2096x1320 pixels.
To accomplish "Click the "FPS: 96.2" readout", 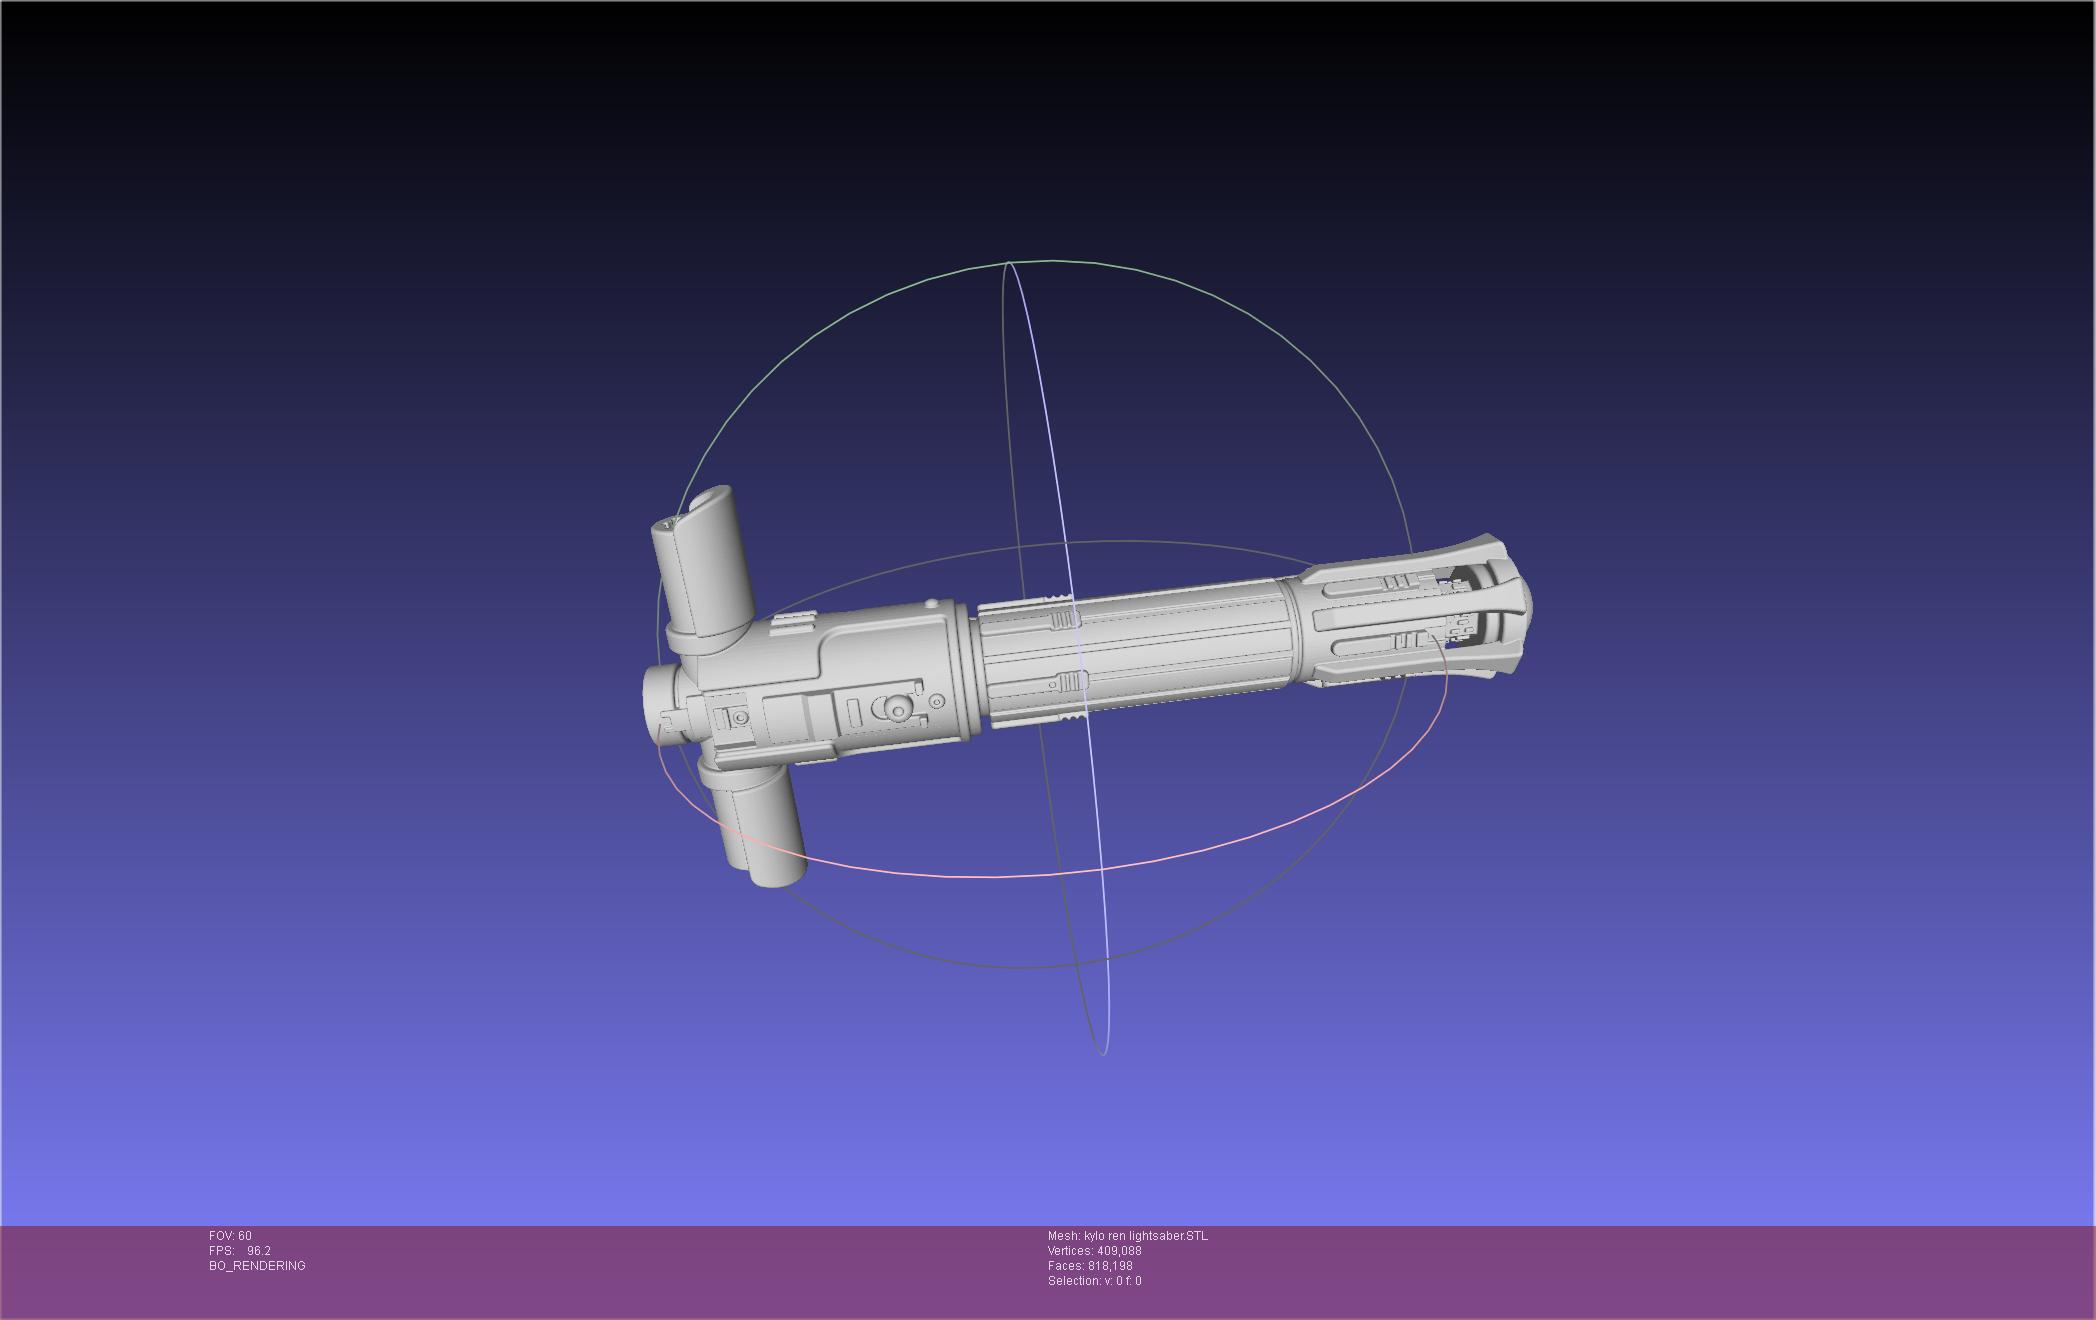I will click(x=240, y=1251).
